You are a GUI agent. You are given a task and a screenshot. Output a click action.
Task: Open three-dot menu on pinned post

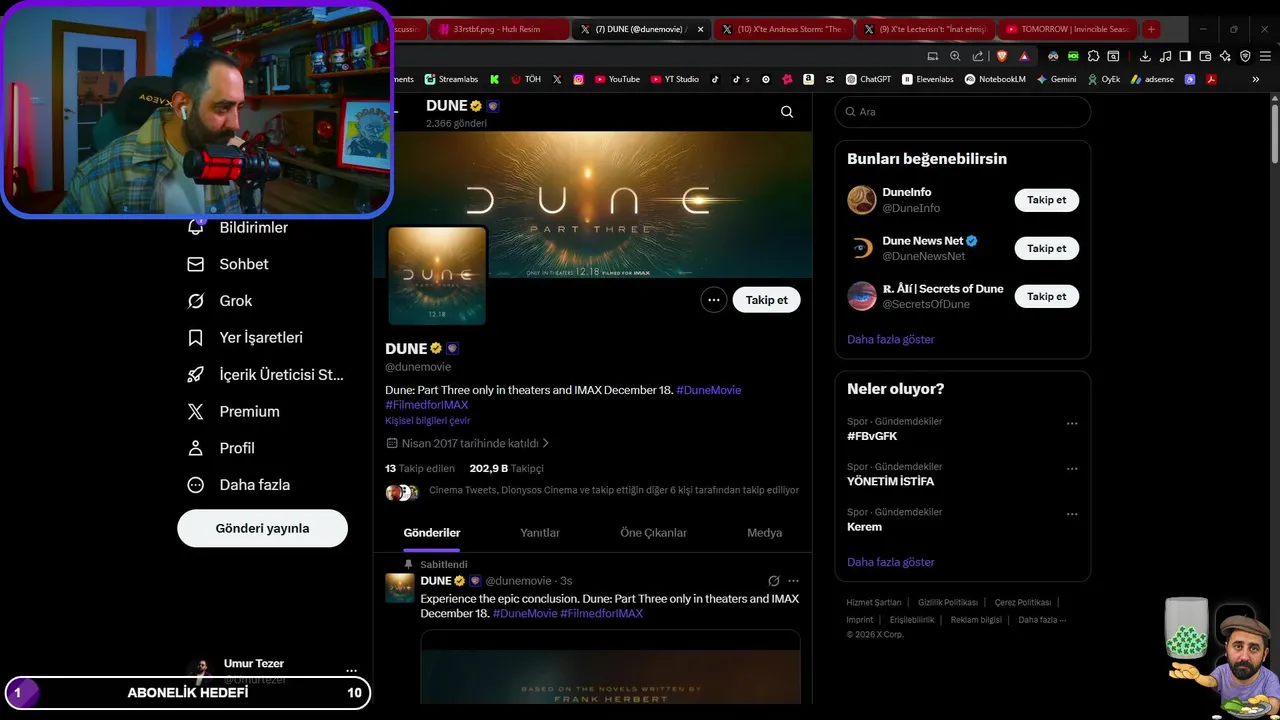click(x=793, y=581)
